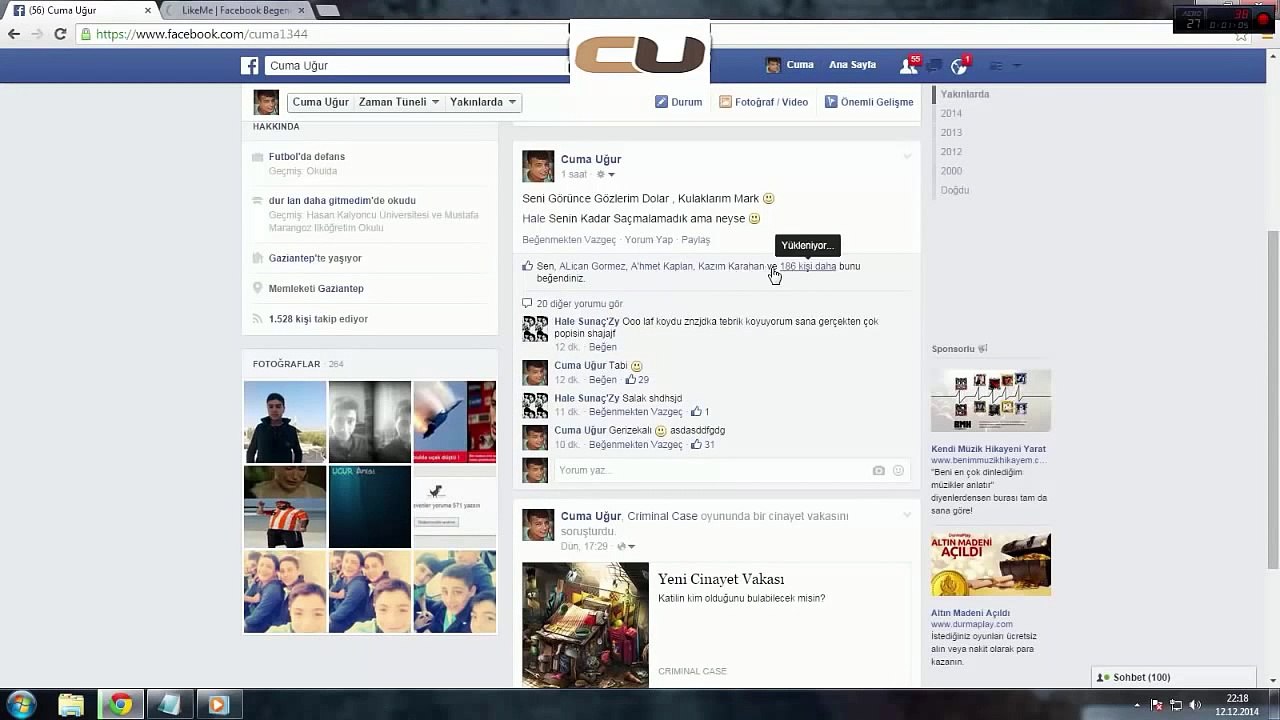Open the 186 kişi daha likes link

808,266
